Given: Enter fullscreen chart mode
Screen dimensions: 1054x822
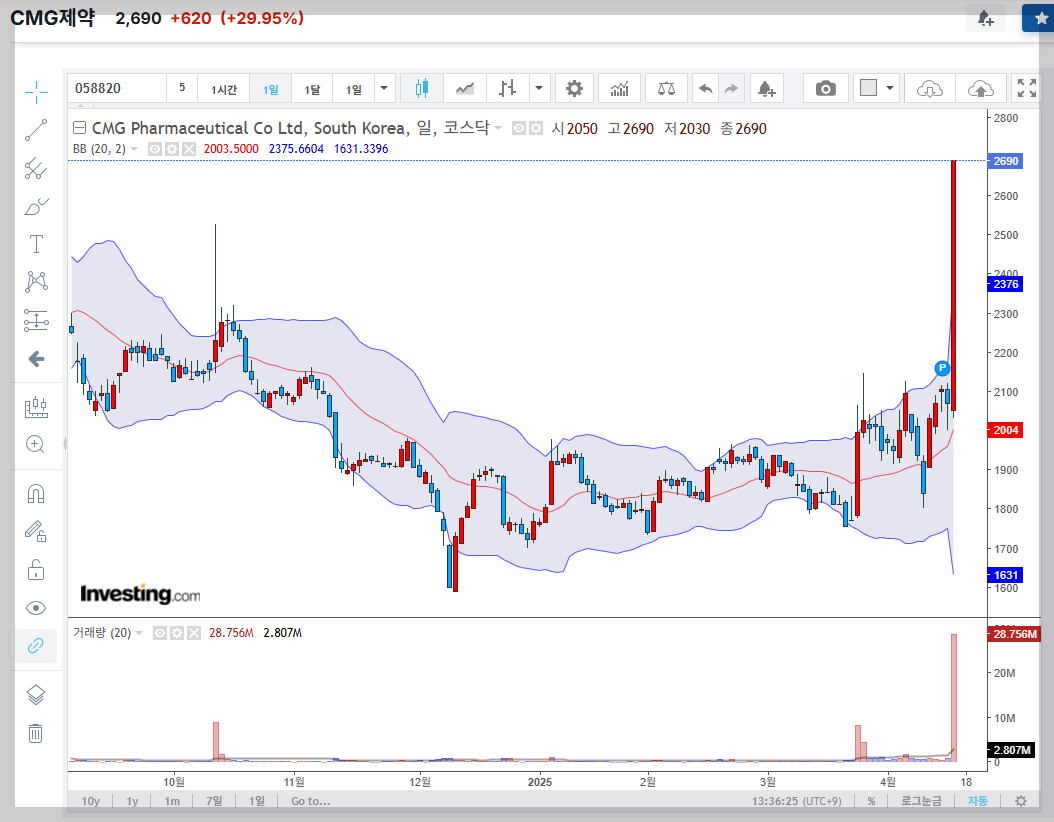Looking at the screenshot, I should (1026, 88).
